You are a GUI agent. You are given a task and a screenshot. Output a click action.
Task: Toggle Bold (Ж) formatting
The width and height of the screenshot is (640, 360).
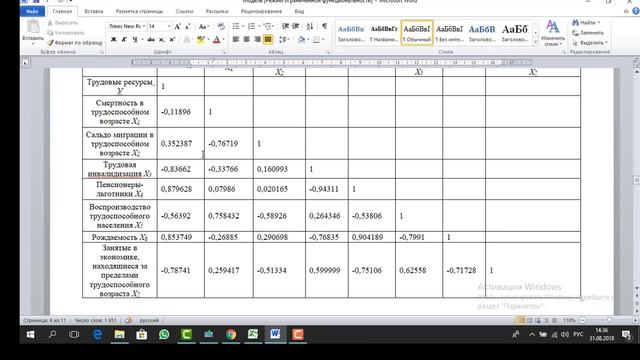[114, 40]
